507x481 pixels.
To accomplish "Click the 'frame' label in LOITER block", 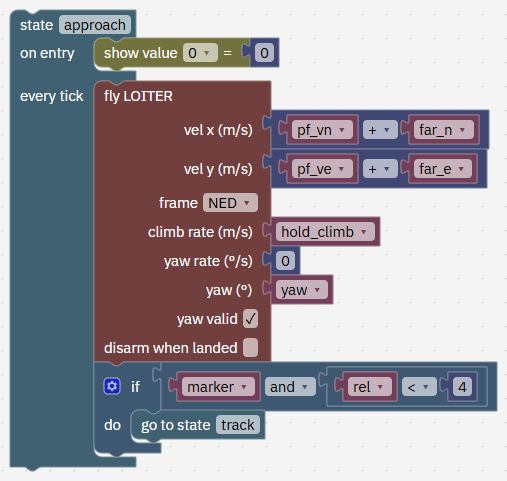I will (178, 203).
